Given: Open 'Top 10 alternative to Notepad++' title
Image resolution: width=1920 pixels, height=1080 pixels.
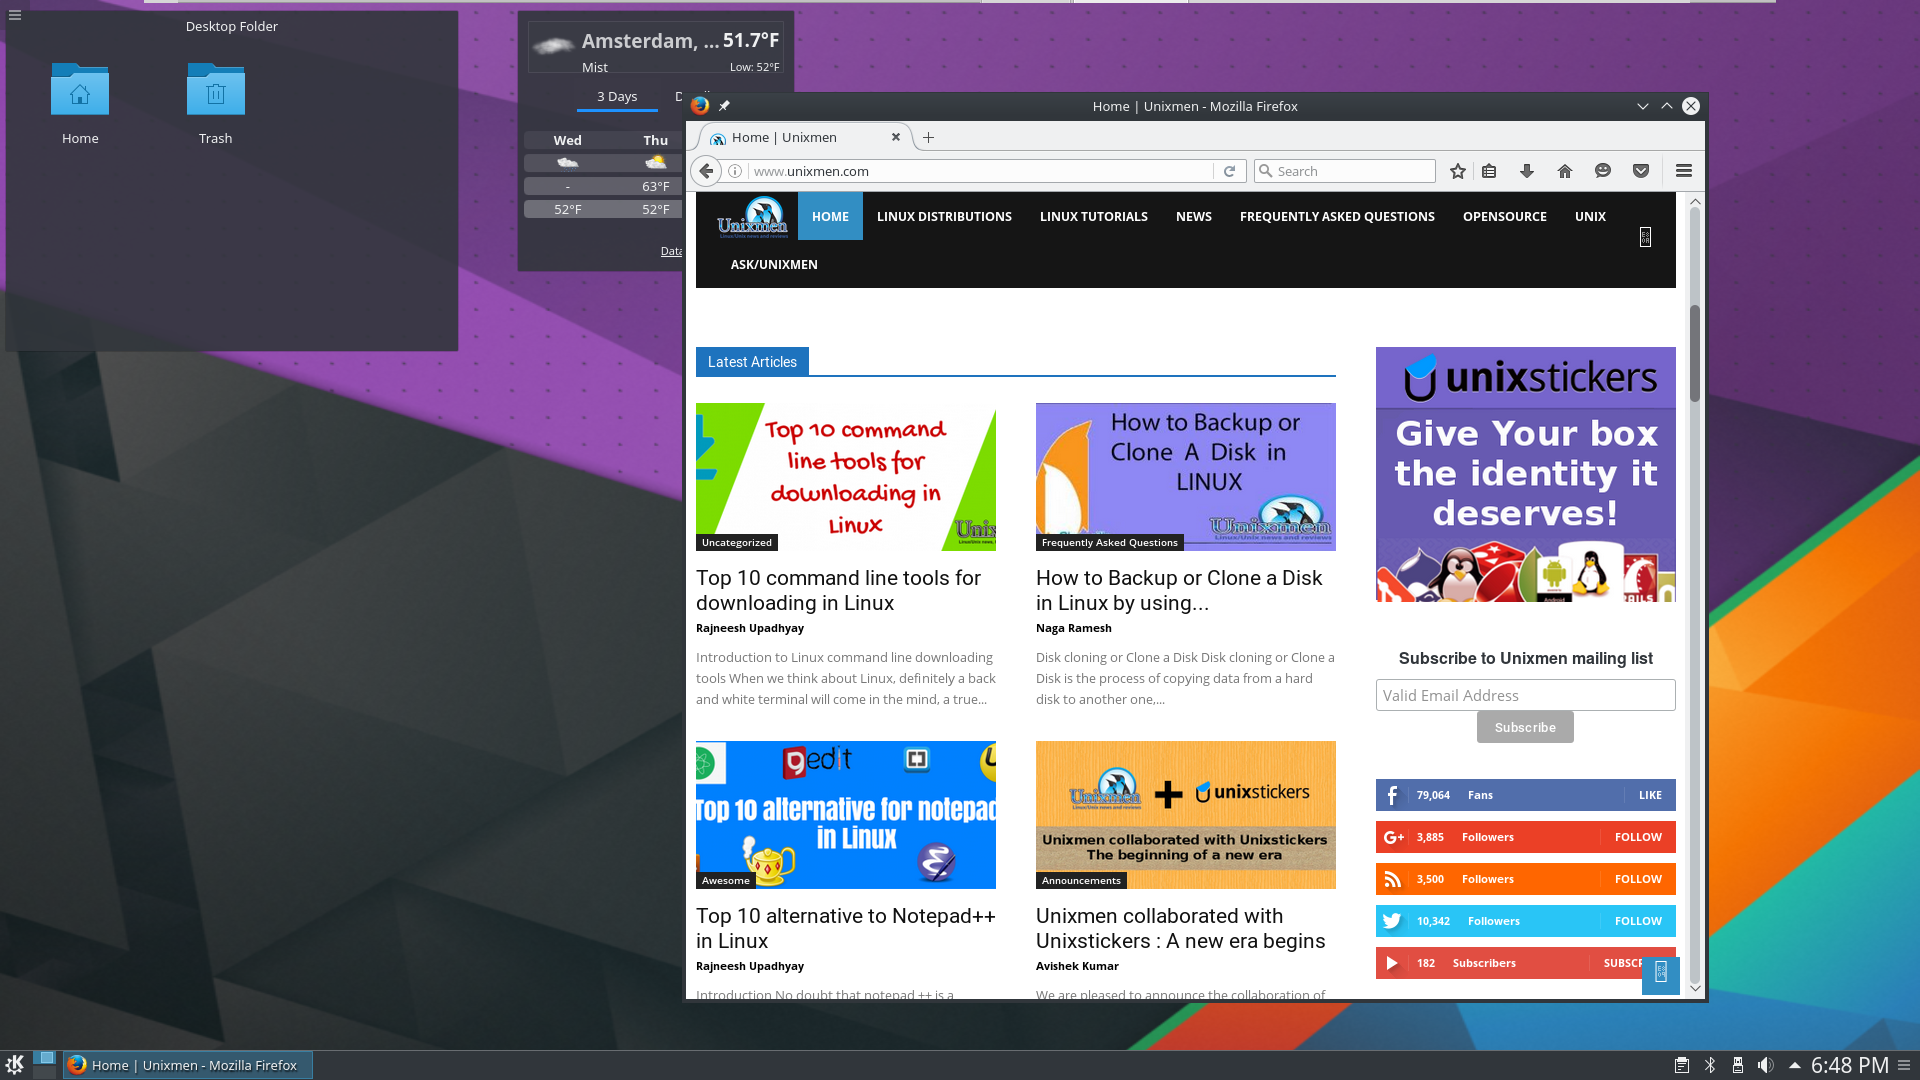Looking at the screenshot, I should (x=846, y=928).
